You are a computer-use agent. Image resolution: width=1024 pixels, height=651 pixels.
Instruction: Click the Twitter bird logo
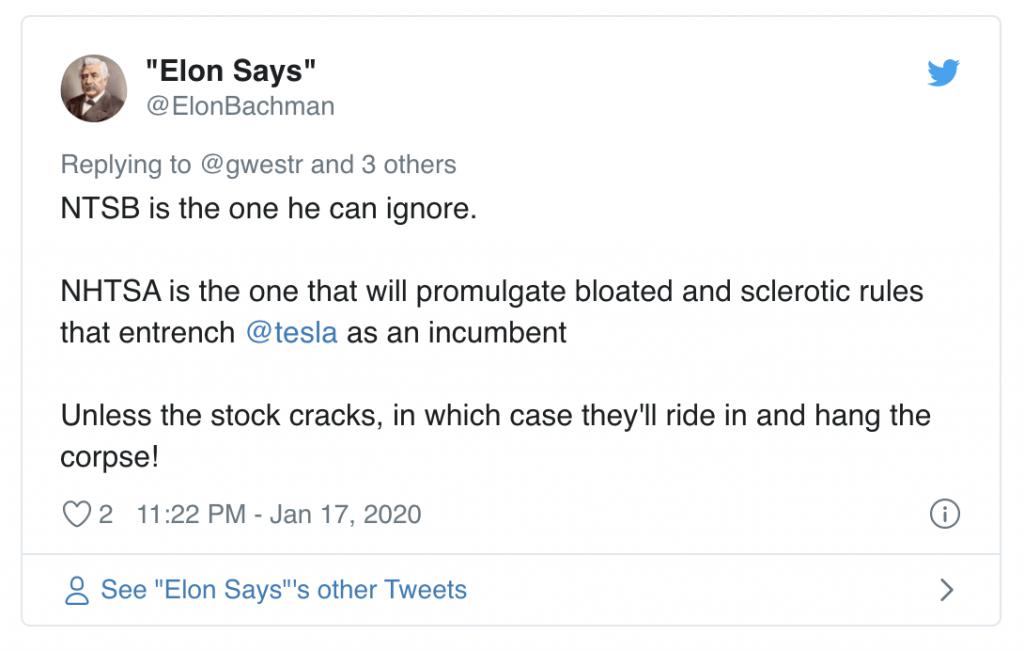pyautogui.click(x=943, y=73)
